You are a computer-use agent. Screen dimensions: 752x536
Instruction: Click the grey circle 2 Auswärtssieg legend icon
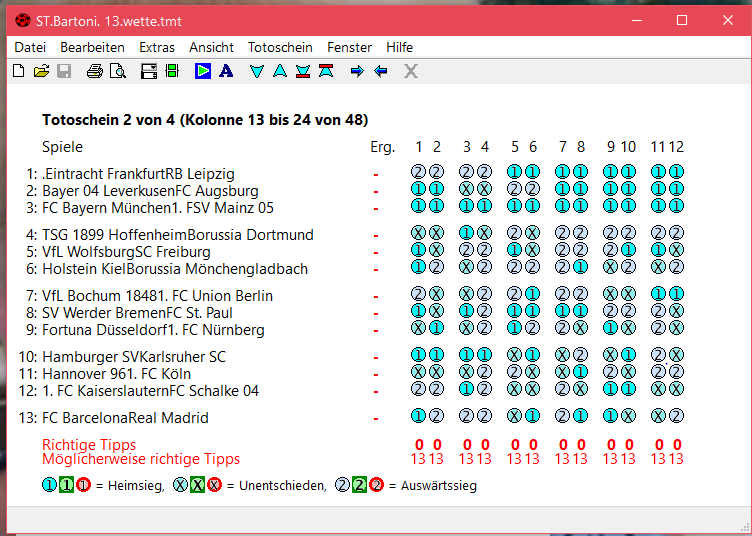[x=342, y=485]
